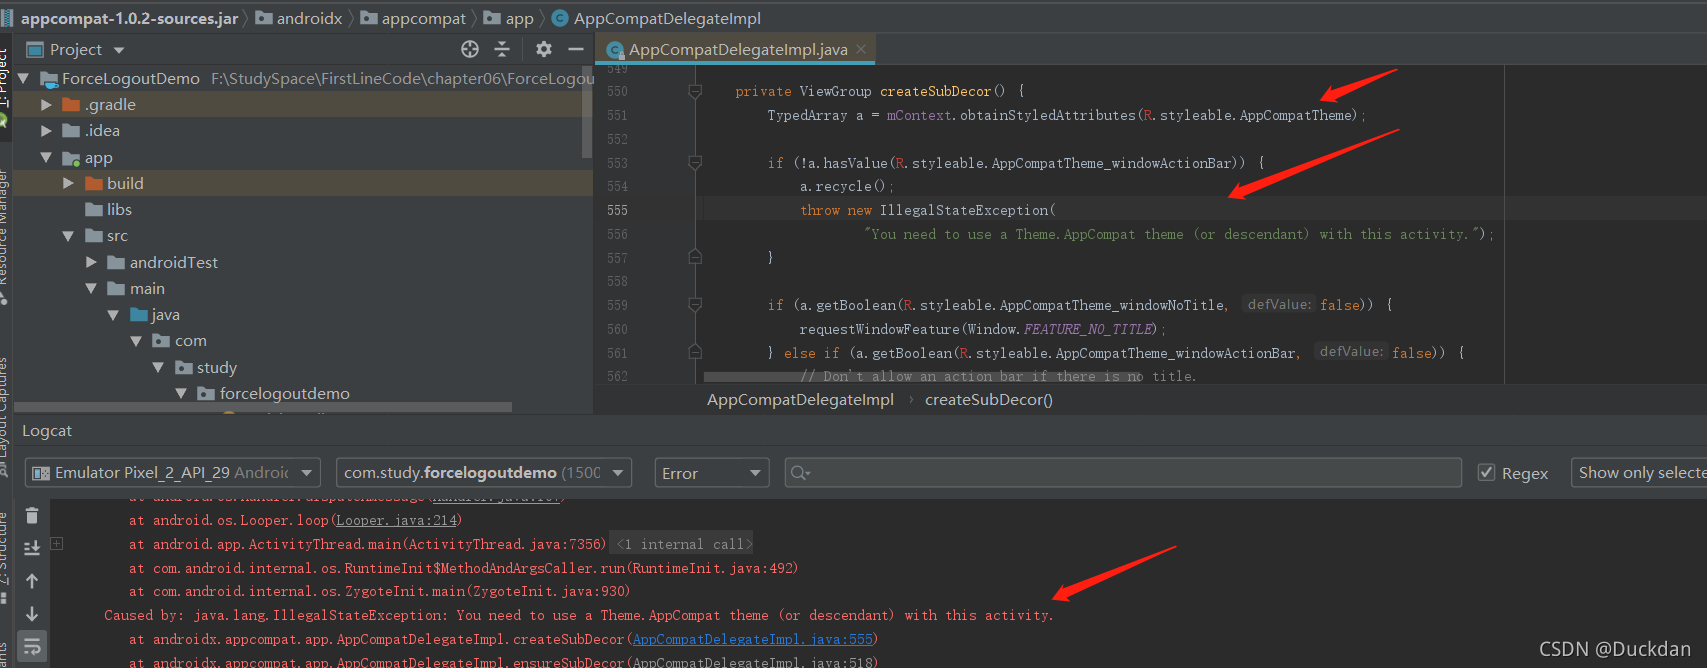This screenshot has height=668, width=1707.
Task: Open the emulator device dropdown
Action: pos(173,472)
